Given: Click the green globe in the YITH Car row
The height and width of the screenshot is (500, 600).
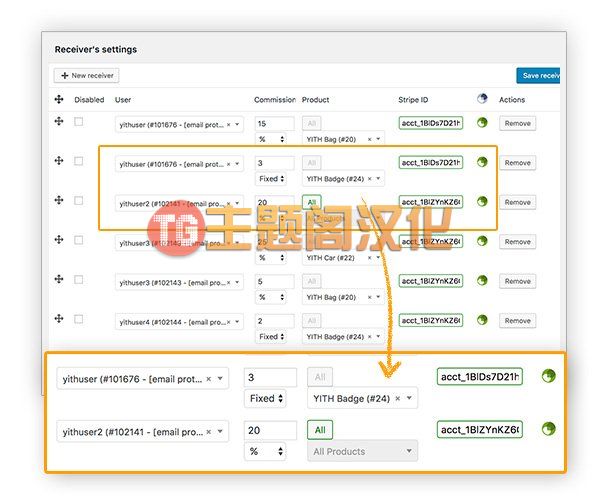Looking at the screenshot, I should click(x=482, y=241).
